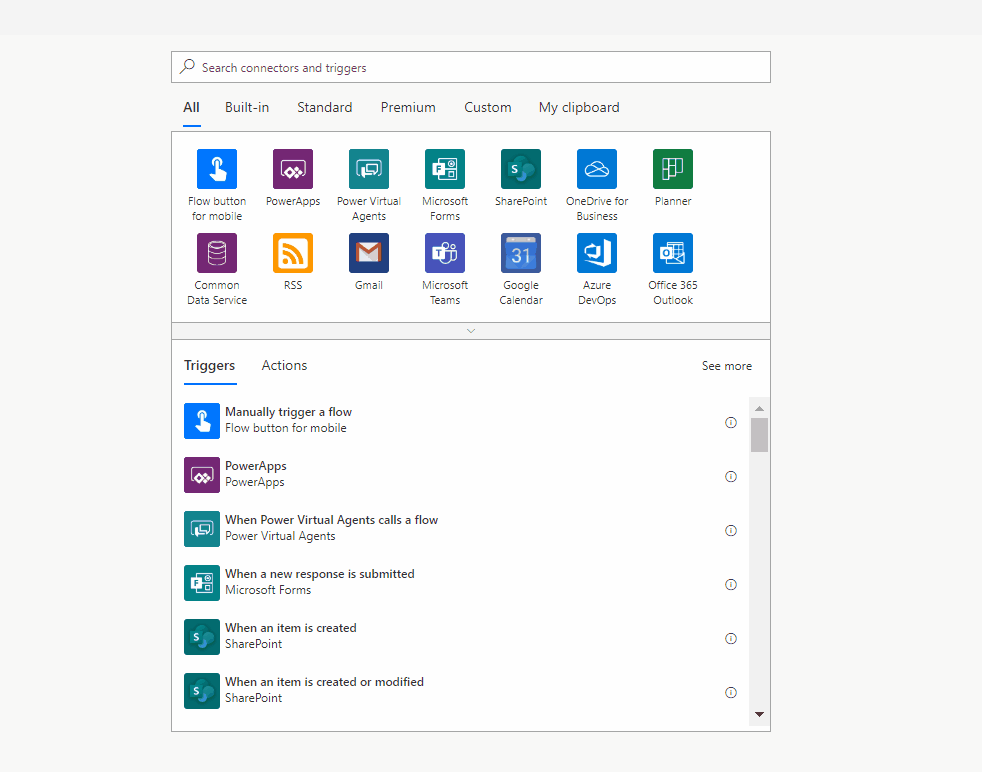
Task: Select the Microsoft Forms connector
Action: [445, 169]
